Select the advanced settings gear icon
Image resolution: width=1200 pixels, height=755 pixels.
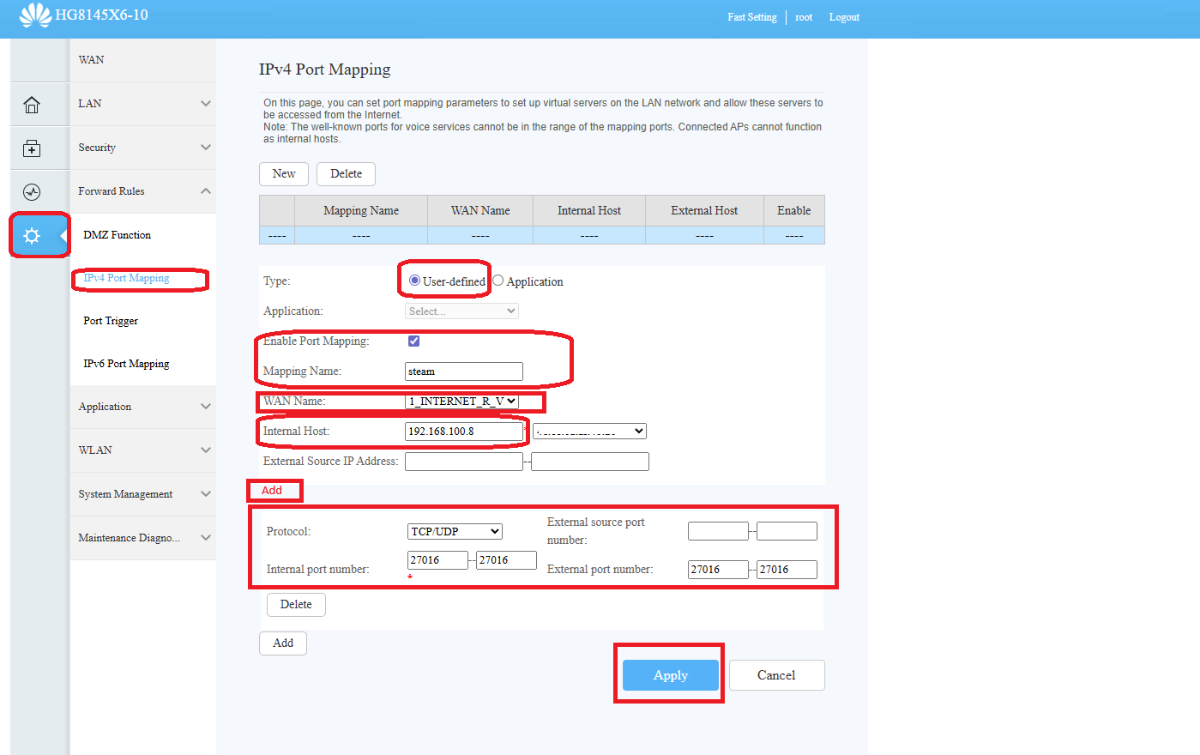(x=32, y=236)
